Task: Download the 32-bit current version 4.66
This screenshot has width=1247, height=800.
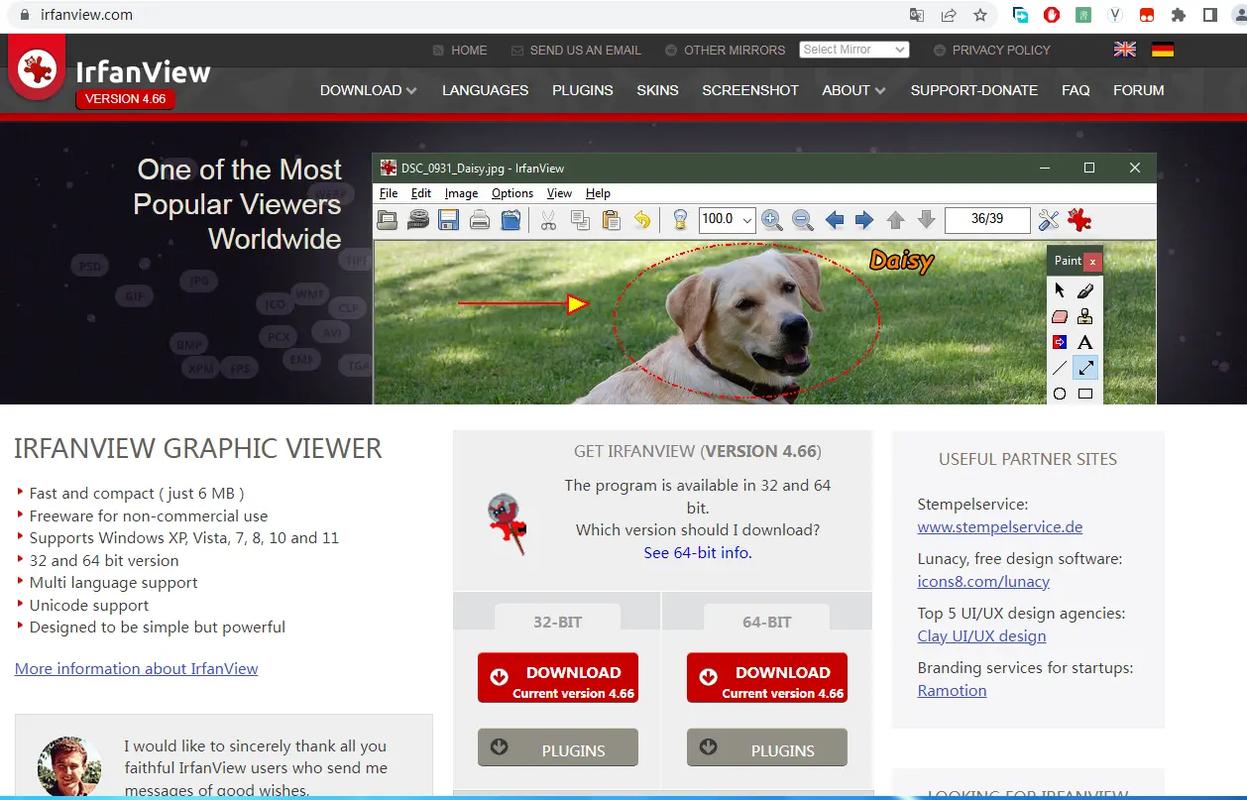Action: click(x=558, y=678)
